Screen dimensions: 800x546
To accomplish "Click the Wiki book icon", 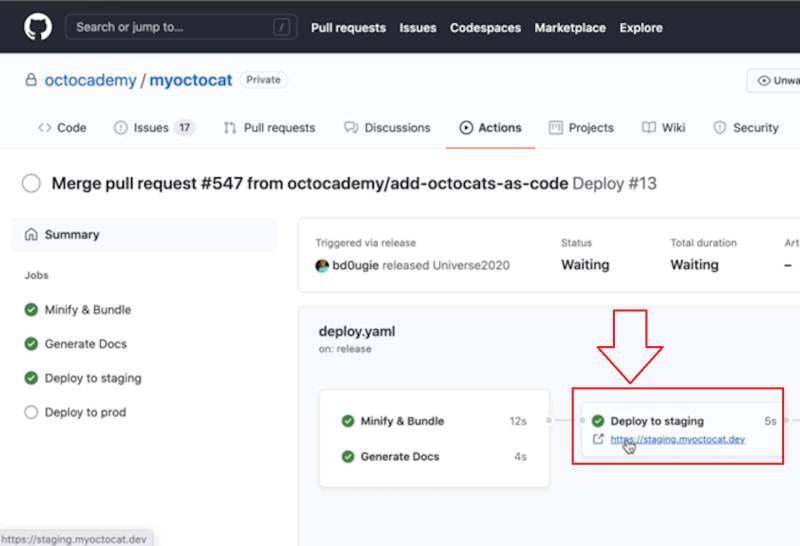I will (x=648, y=128).
